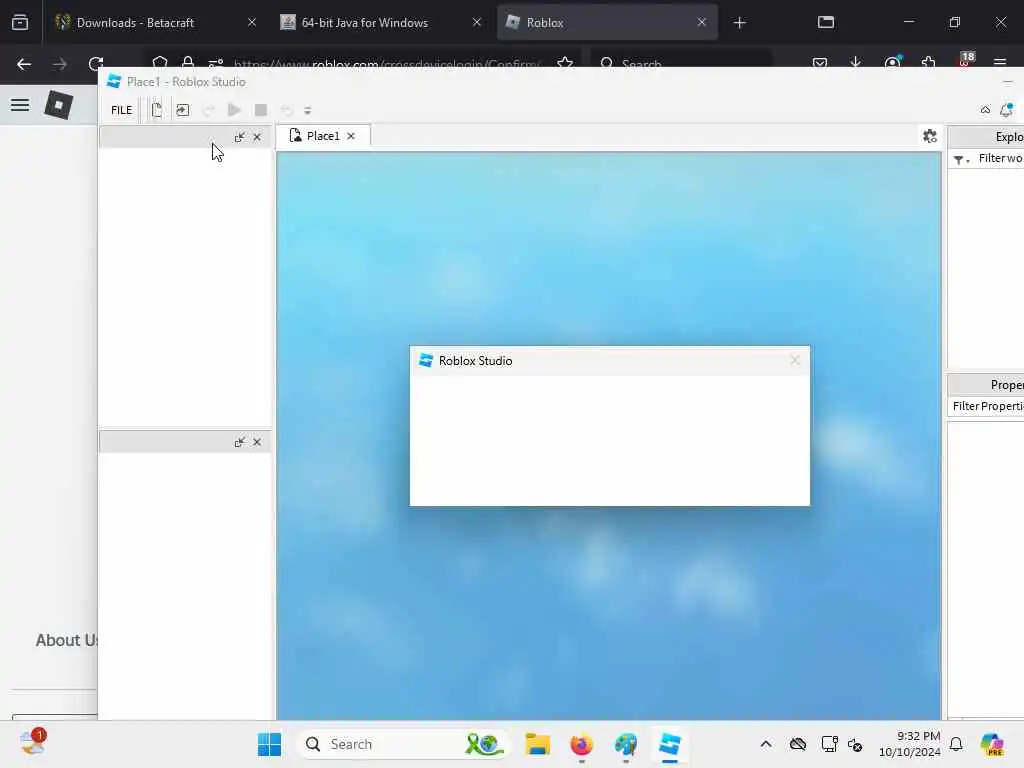
Task: Open Roblox site hamburger menu
Action: pos(20,104)
